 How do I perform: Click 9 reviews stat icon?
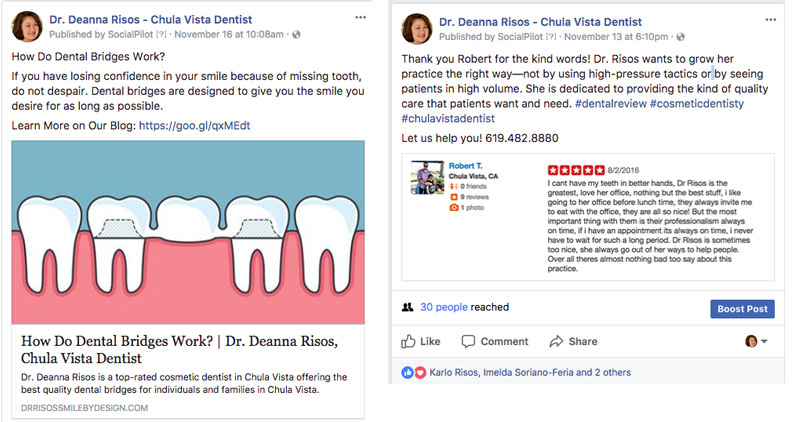(454, 197)
